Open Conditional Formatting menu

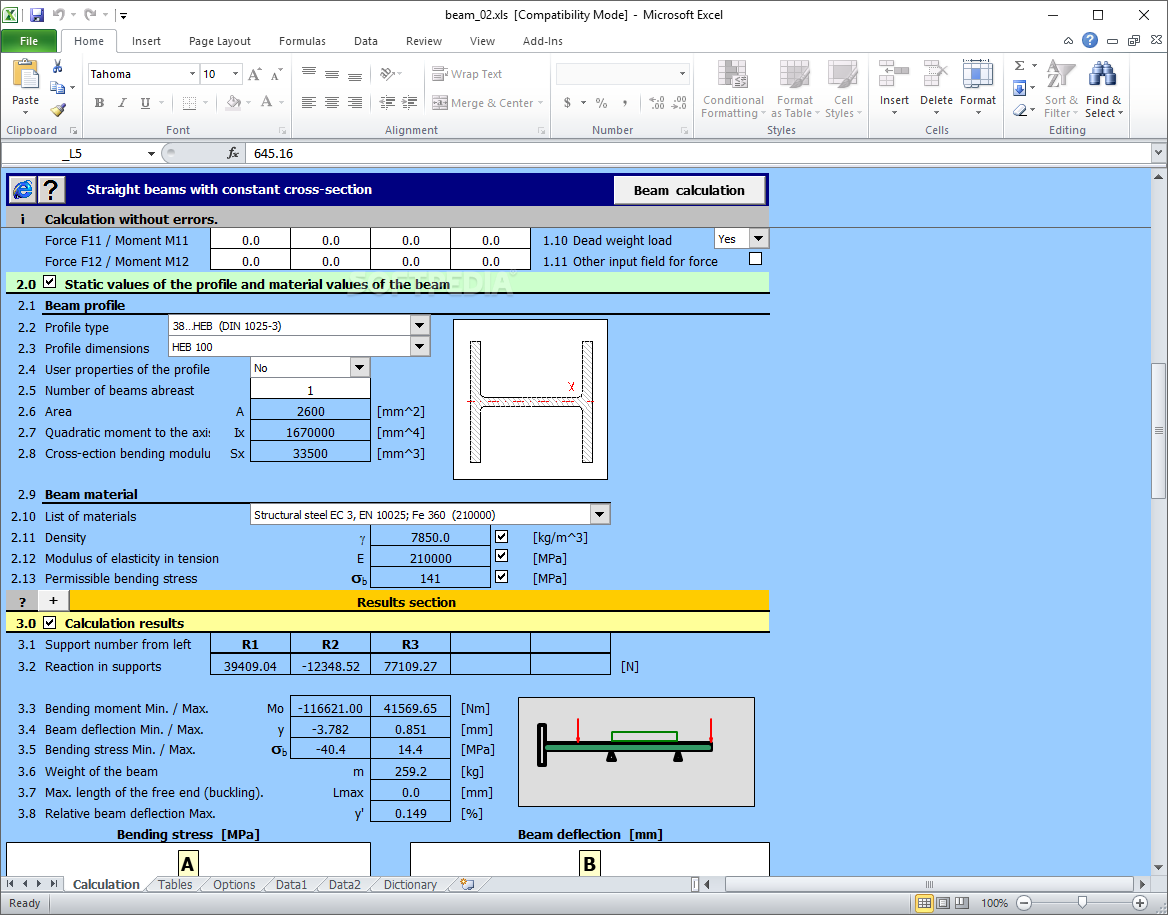pyautogui.click(x=733, y=89)
